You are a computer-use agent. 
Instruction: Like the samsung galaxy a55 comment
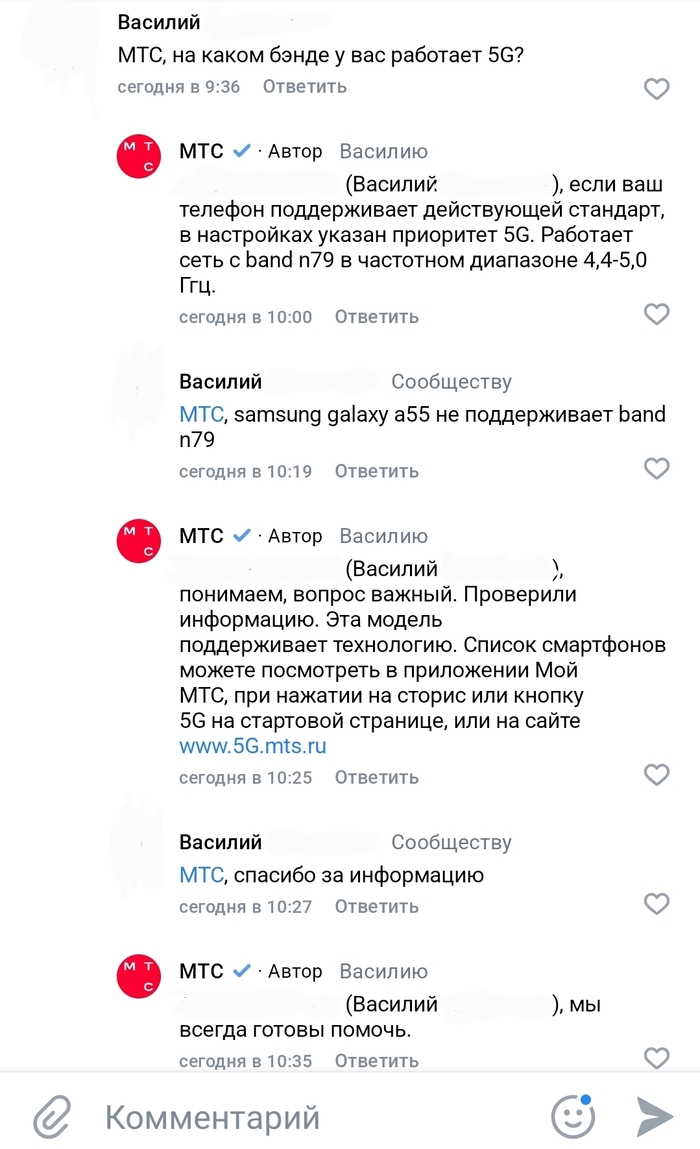pos(656,468)
